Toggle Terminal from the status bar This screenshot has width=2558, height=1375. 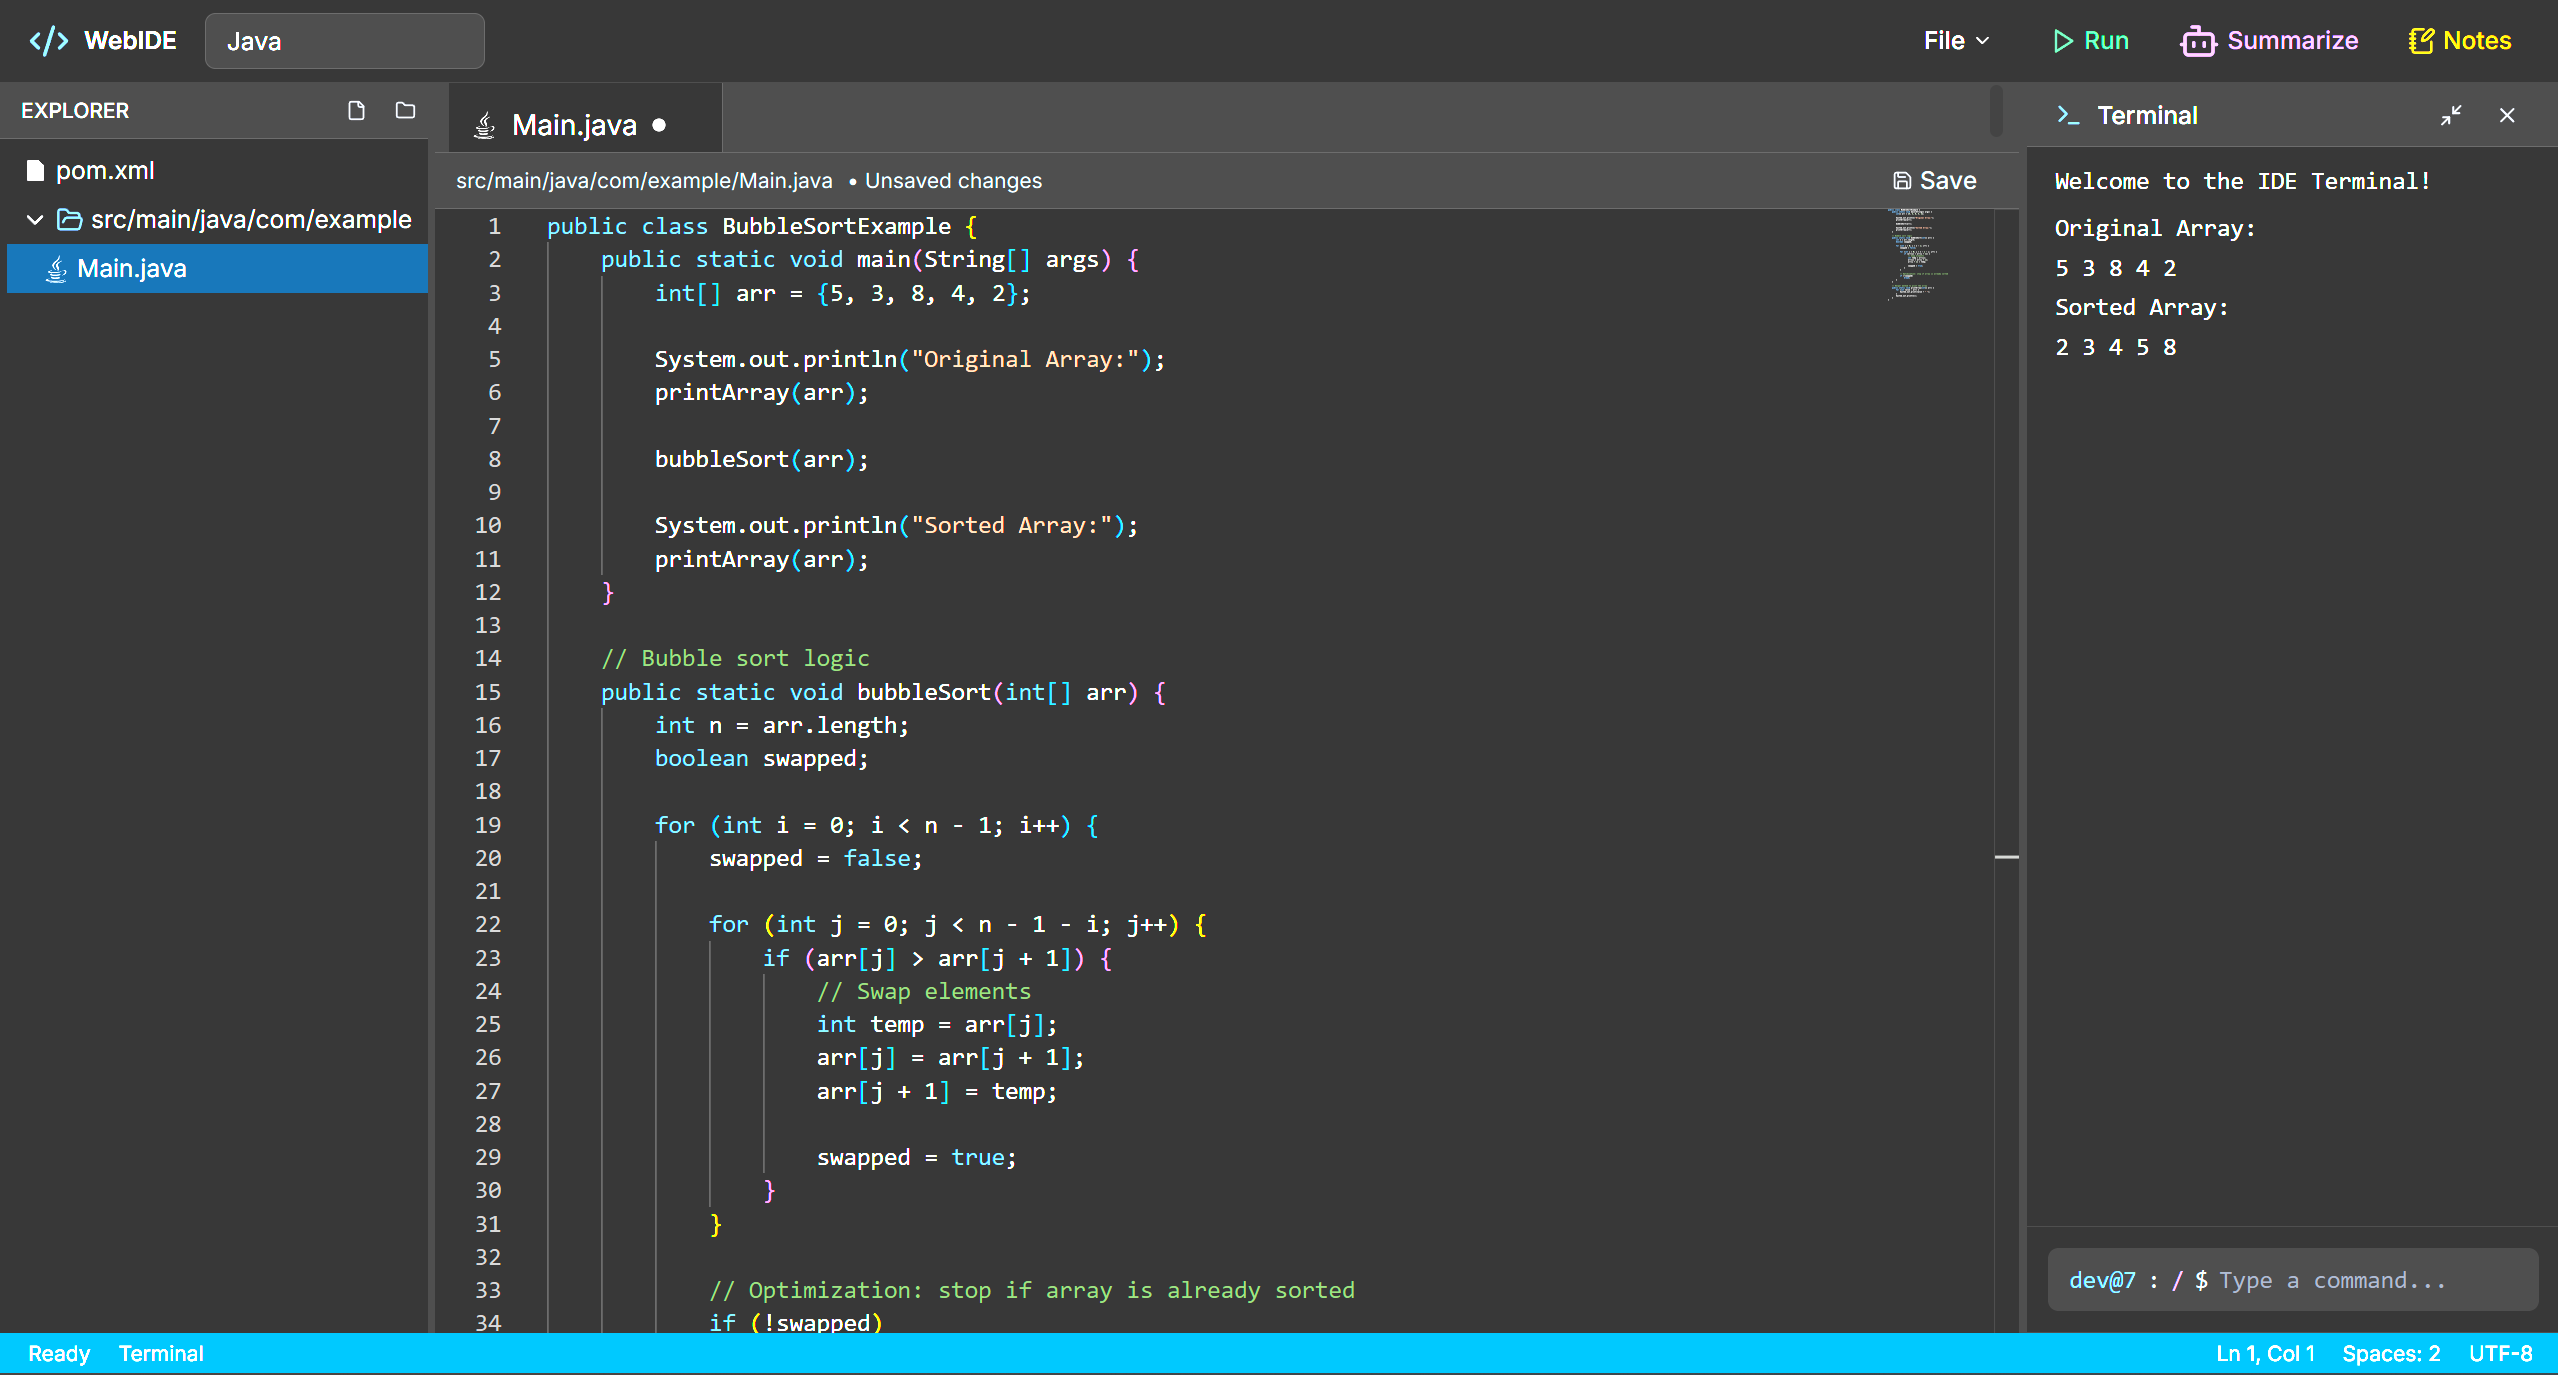161,1353
